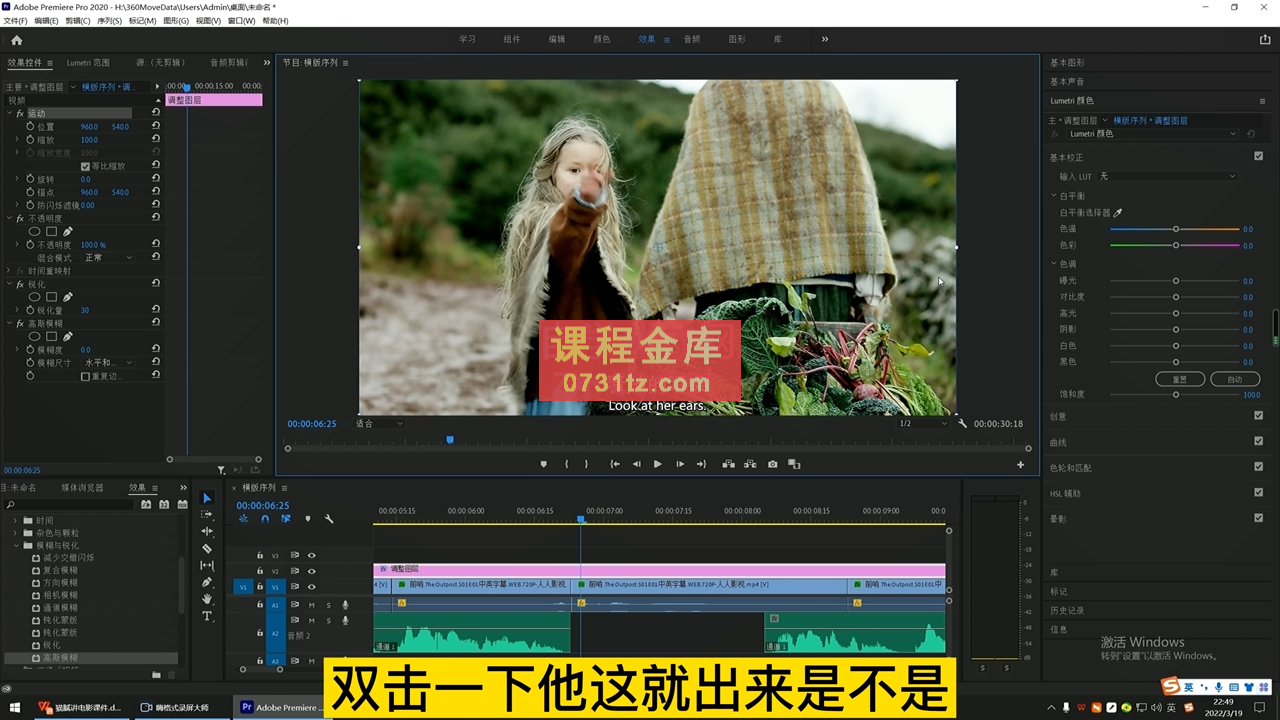This screenshot has height=720, width=1280.
Task: Click the 色温 slider handle
Action: (x=1176, y=229)
